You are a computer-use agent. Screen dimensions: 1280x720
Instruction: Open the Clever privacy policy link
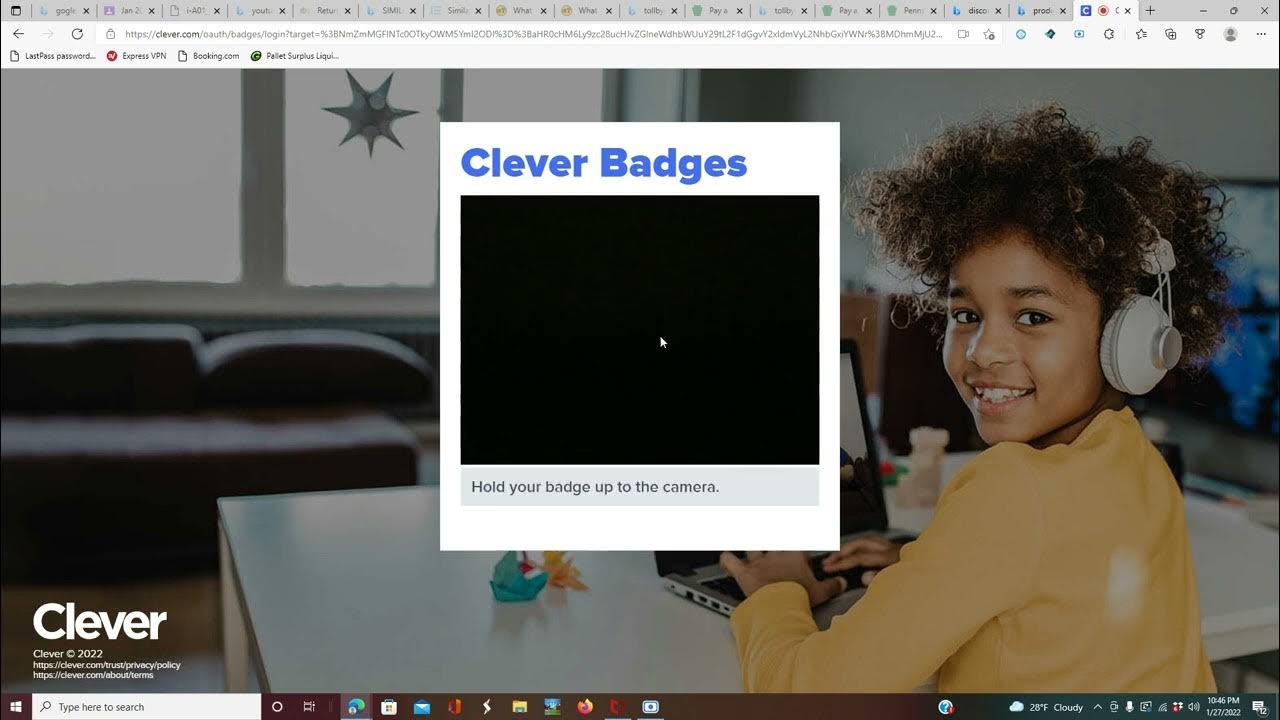pos(107,665)
